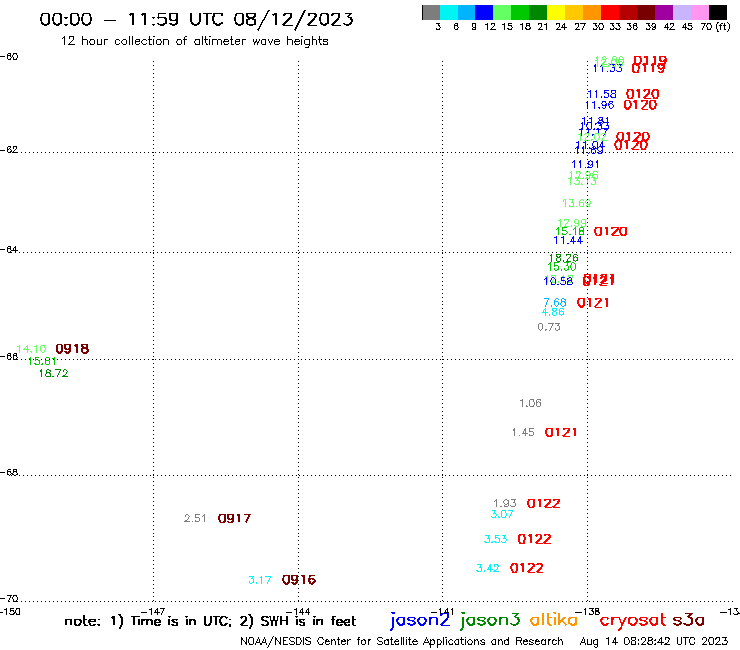740x650 pixels.
Task: Click wave height value 15.30
Action: 562,267
